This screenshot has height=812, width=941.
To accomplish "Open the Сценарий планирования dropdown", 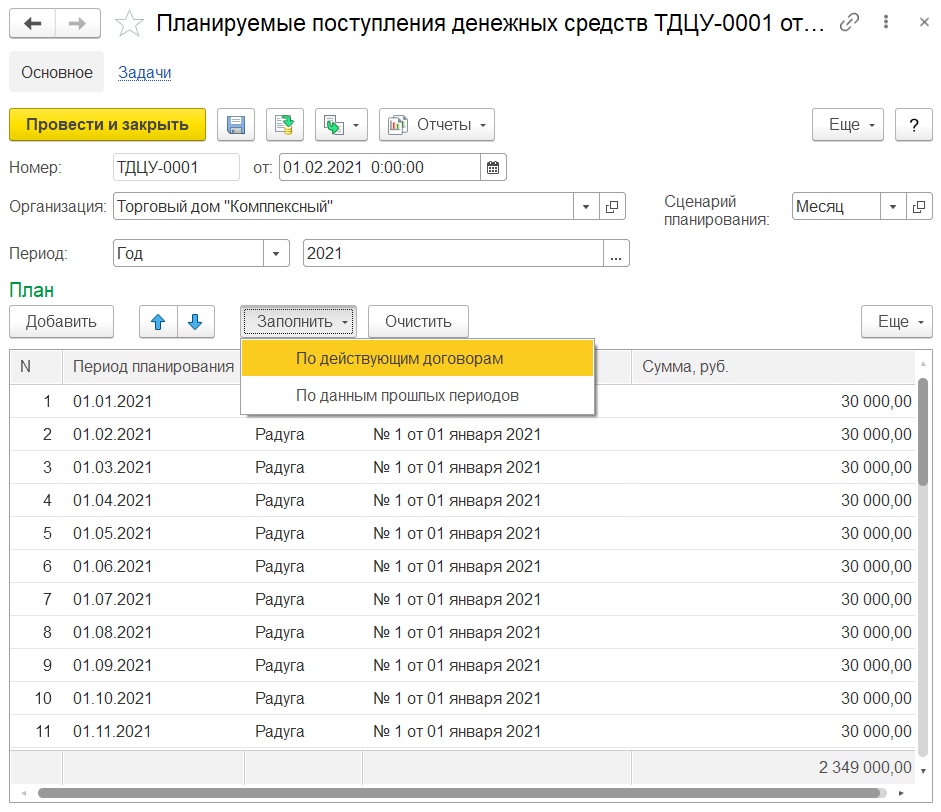I will [893, 207].
